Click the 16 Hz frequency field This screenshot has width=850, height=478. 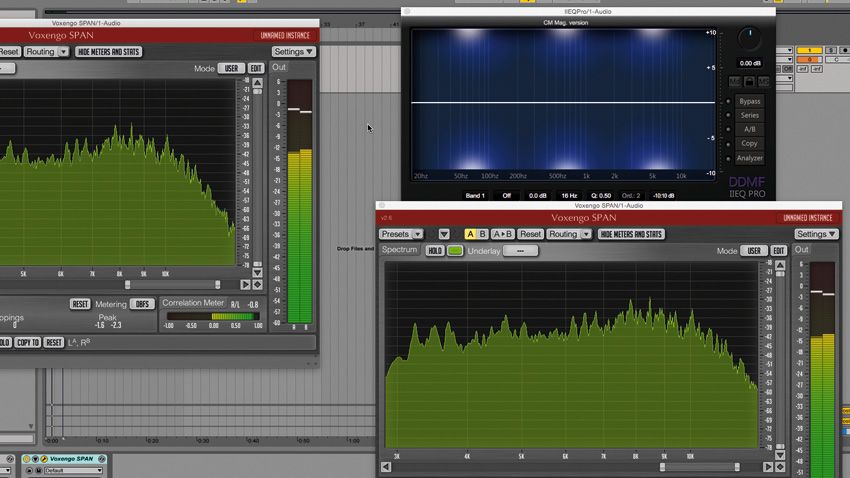(x=569, y=196)
